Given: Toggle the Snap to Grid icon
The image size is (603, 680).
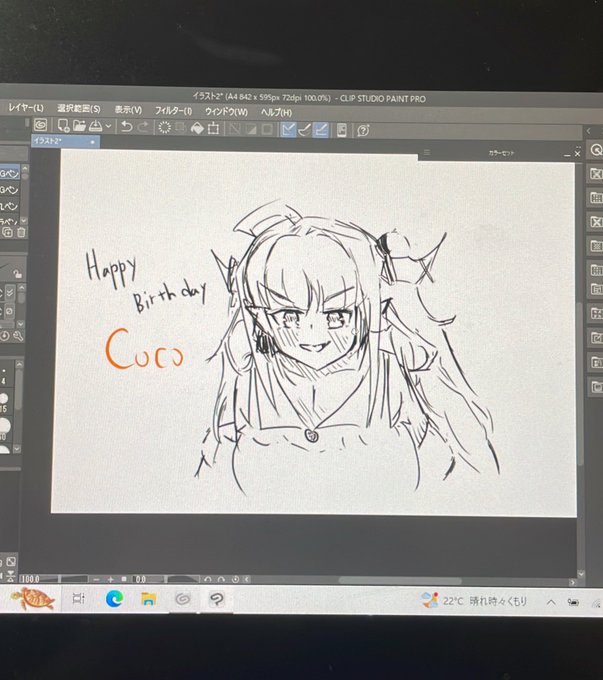Looking at the screenshot, I should coord(321,130).
